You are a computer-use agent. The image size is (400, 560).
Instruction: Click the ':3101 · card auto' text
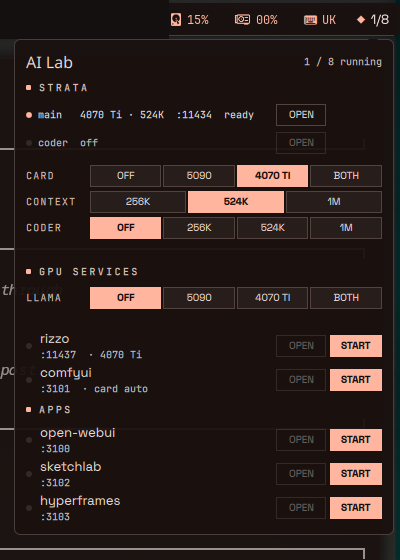[x=94, y=389]
